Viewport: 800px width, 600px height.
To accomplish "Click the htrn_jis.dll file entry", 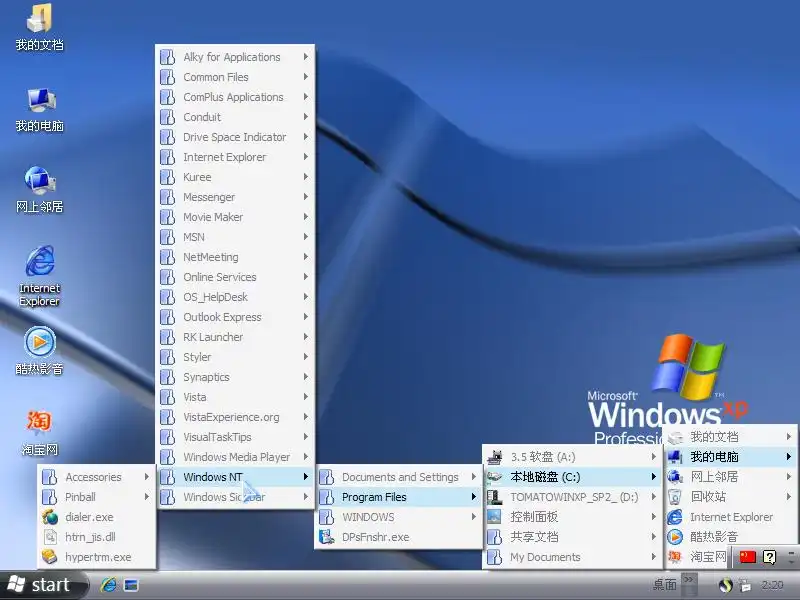I will [x=96, y=537].
